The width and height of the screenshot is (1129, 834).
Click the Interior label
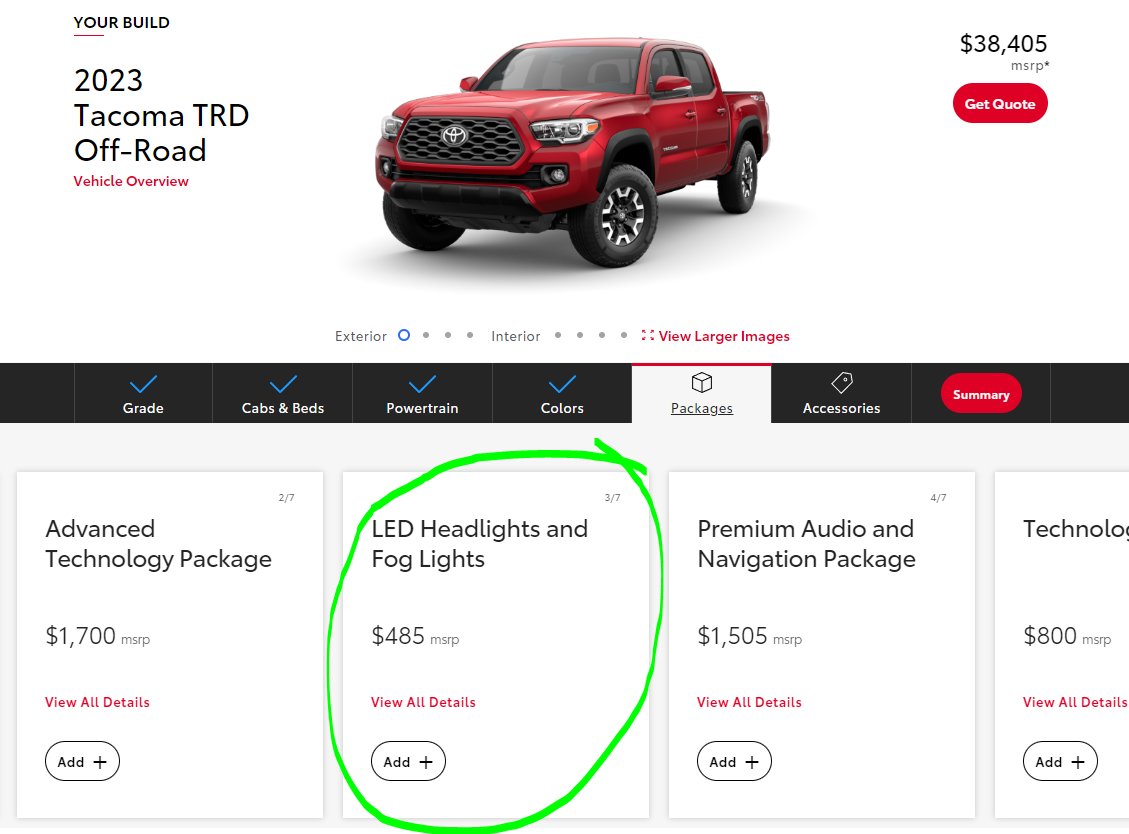tap(516, 336)
